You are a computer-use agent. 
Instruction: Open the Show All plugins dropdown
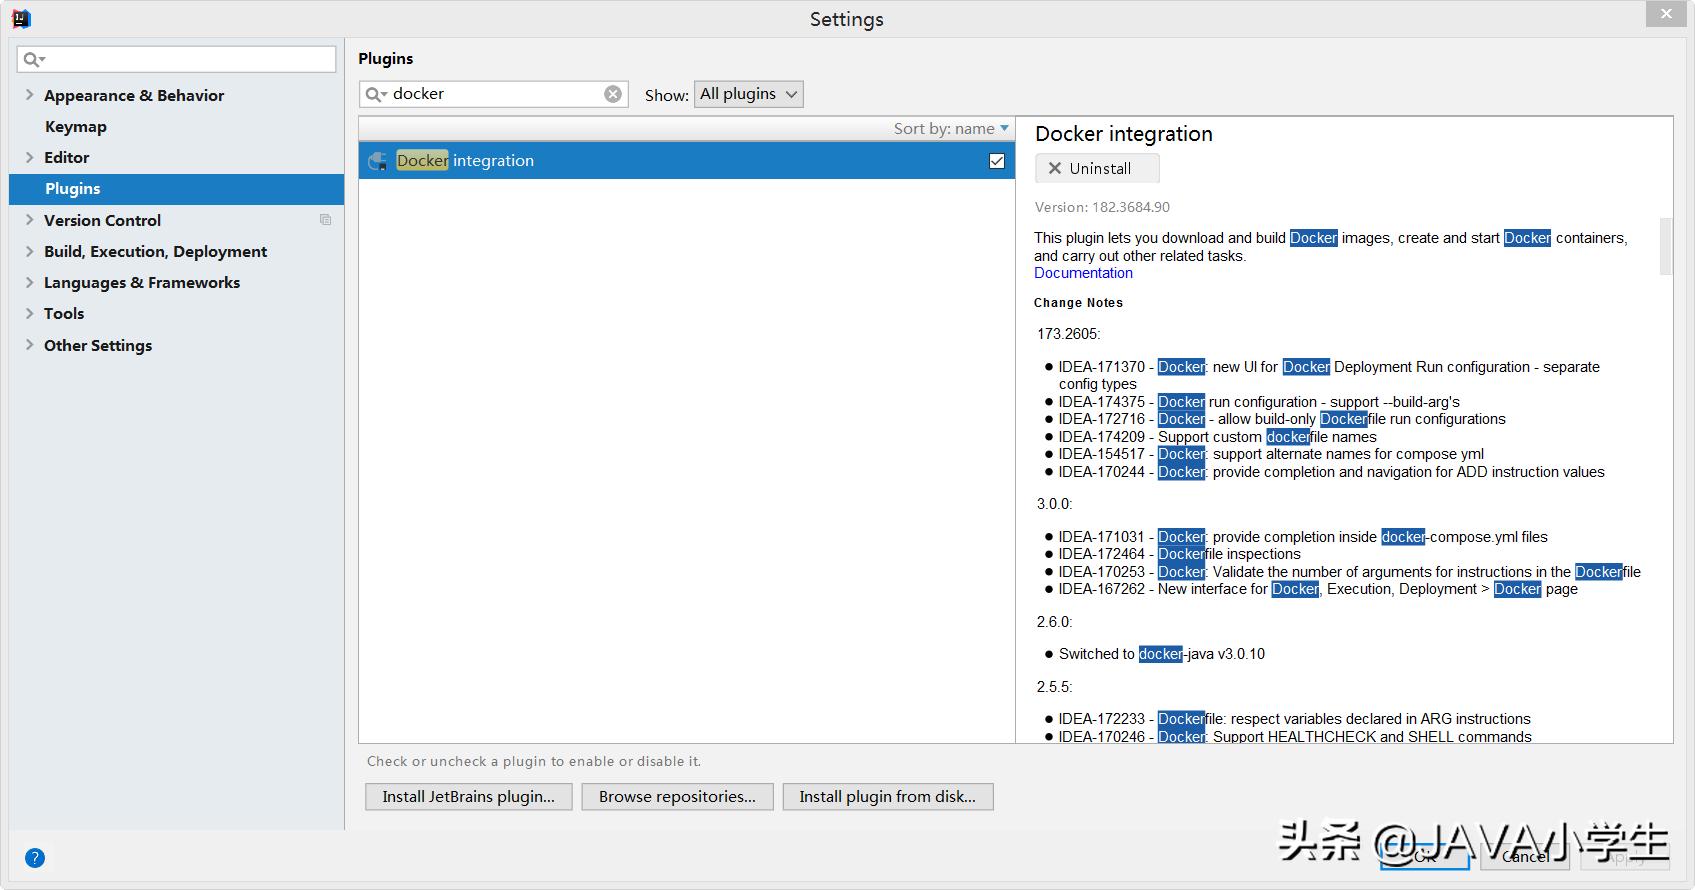[748, 94]
